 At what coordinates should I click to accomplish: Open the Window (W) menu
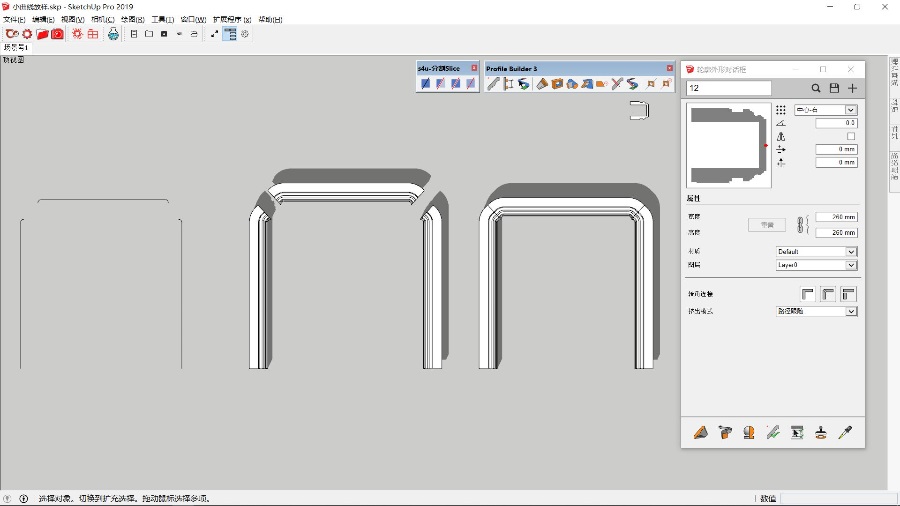pyautogui.click(x=193, y=20)
